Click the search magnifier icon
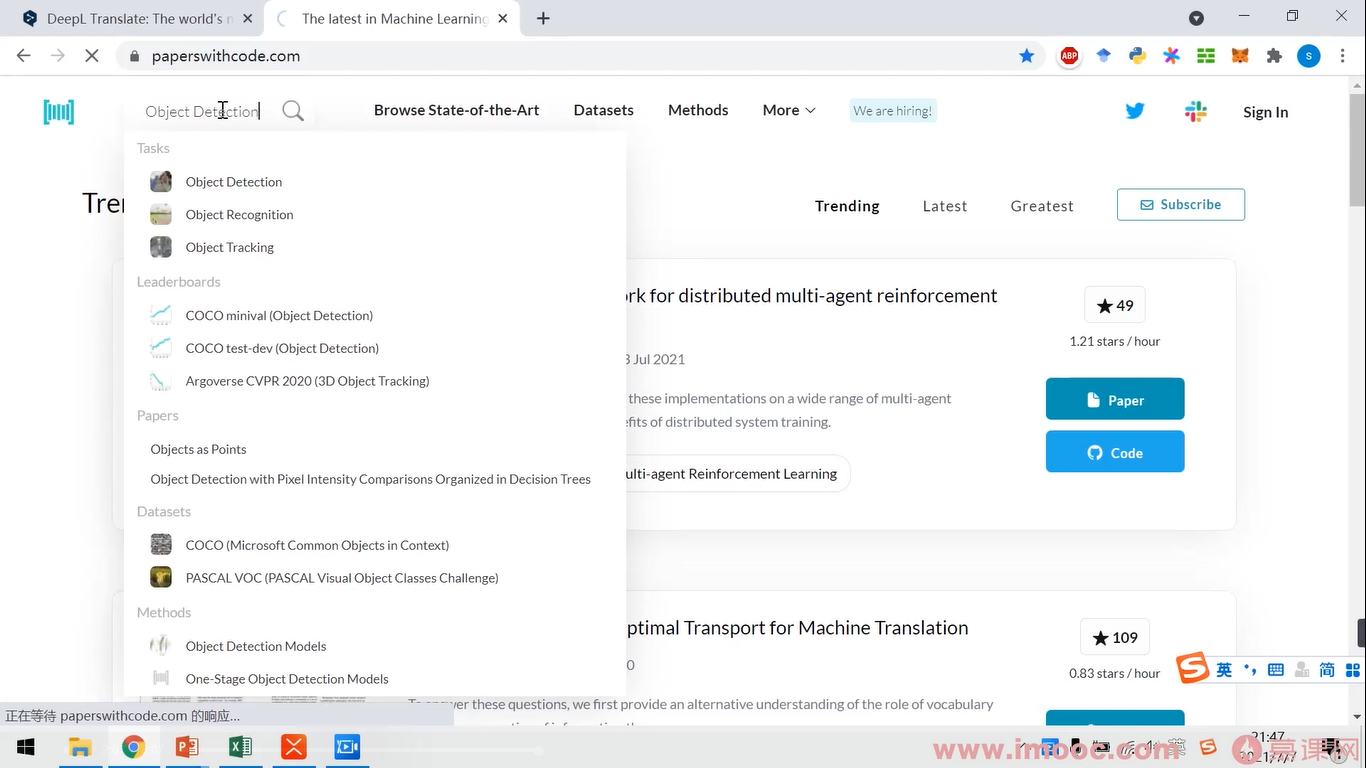The width and height of the screenshot is (1366, 768). click(293, 111)
